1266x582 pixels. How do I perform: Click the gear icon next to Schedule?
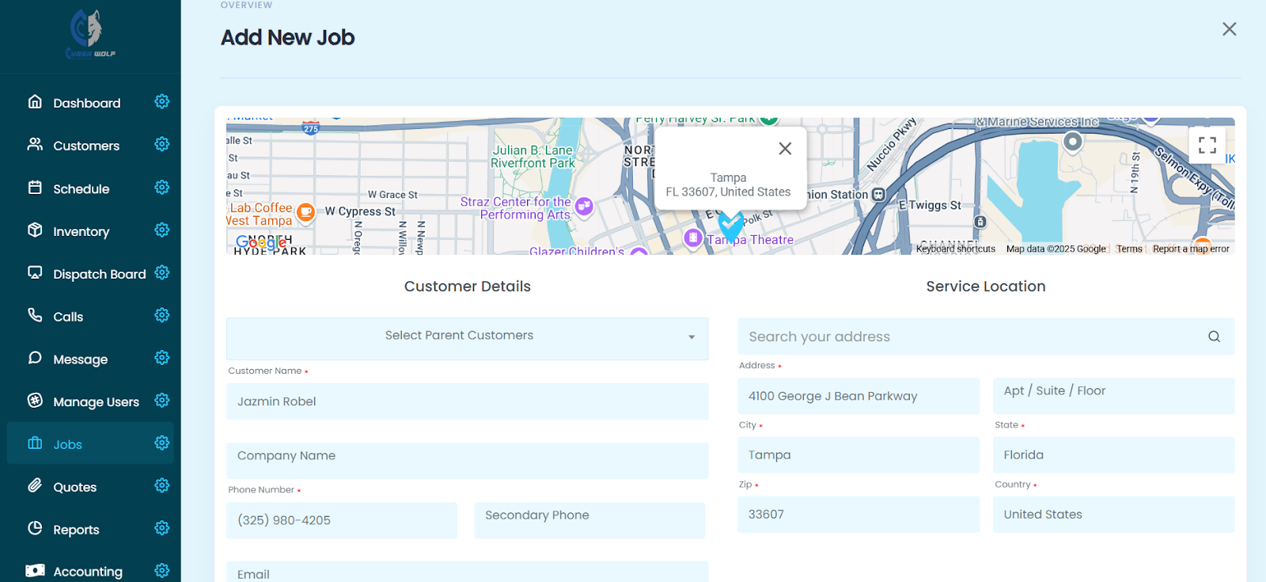[162, 188]
